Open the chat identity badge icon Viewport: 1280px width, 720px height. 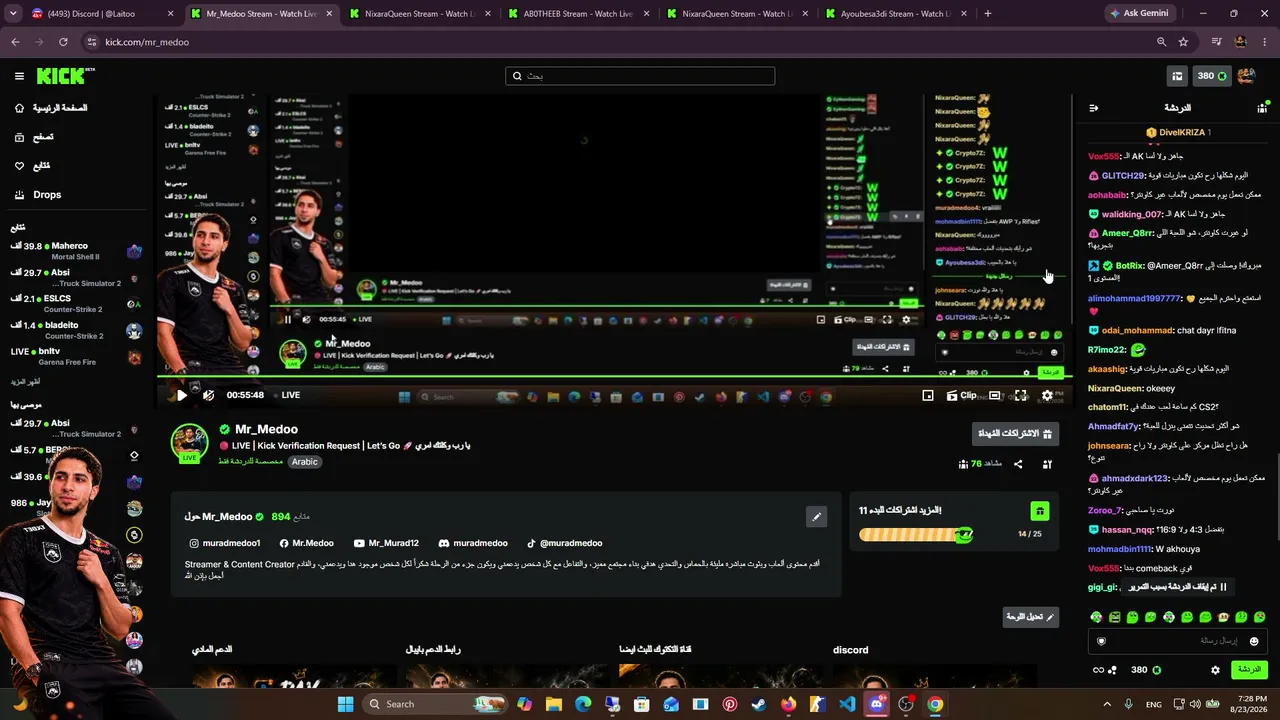[1102, 641]
